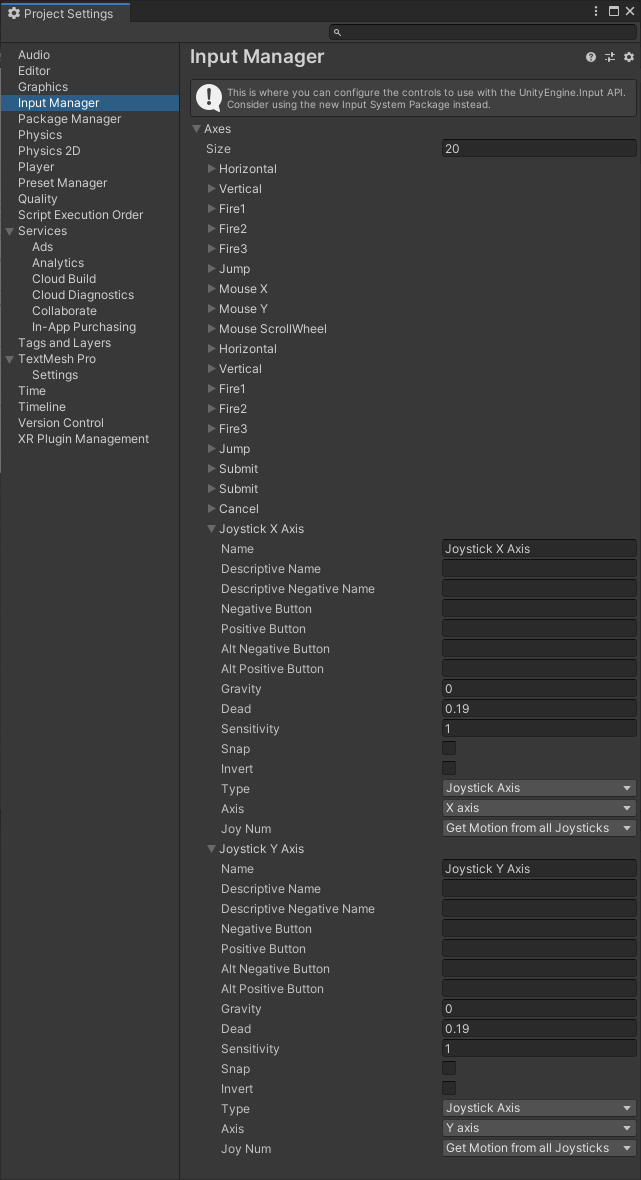
Task: Maximize the Project Settings window
Action: (x=613, y=12)
